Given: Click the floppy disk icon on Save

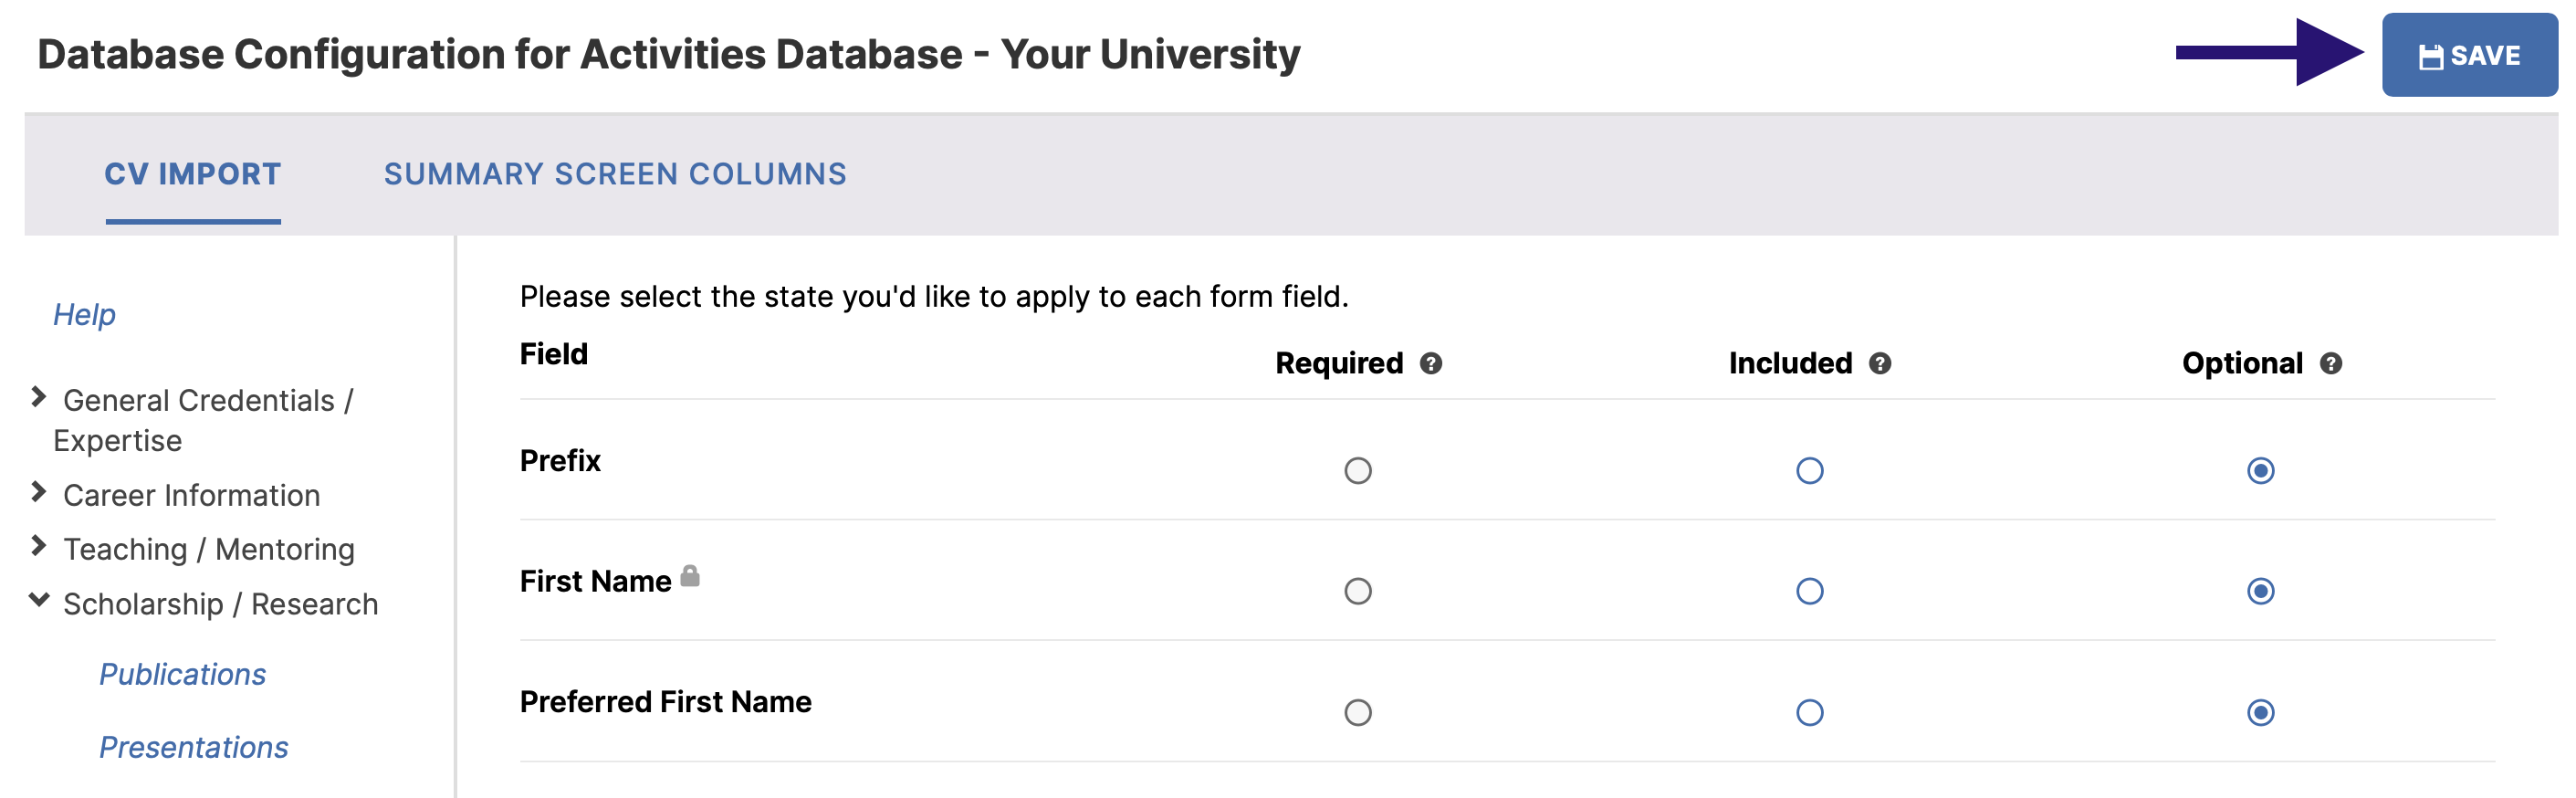Looking at the screenshot, I should 2430,57.
